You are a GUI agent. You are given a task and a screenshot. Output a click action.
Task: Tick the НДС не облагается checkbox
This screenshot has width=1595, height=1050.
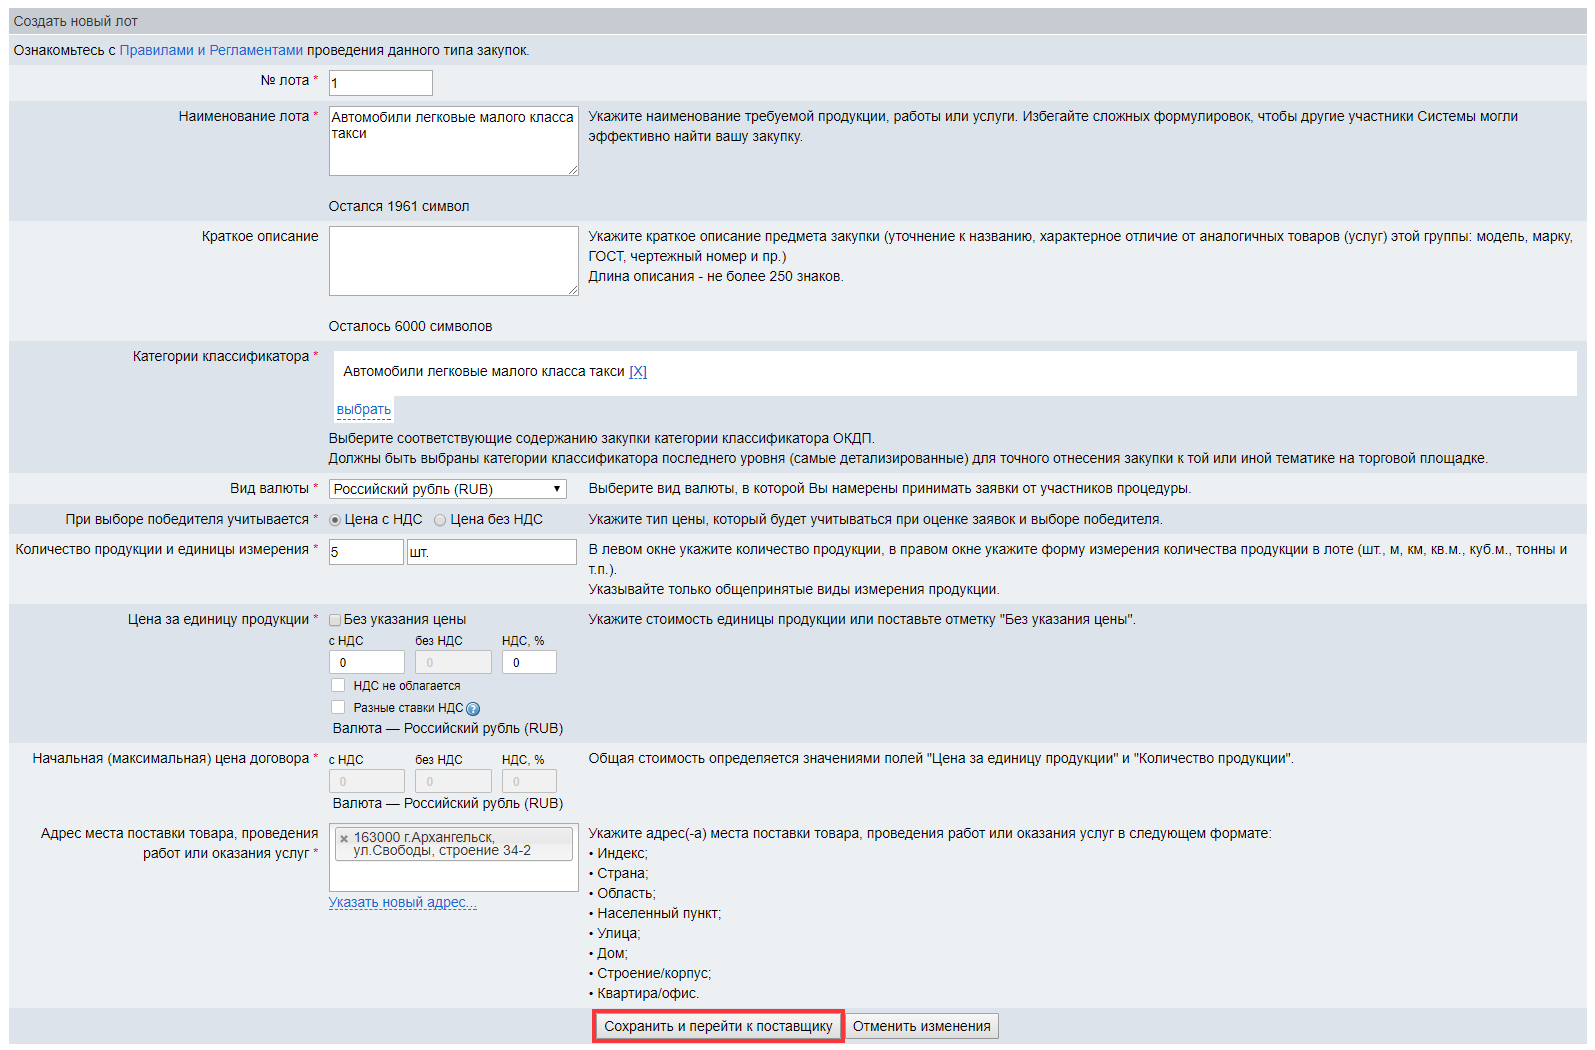coord(338,685)
